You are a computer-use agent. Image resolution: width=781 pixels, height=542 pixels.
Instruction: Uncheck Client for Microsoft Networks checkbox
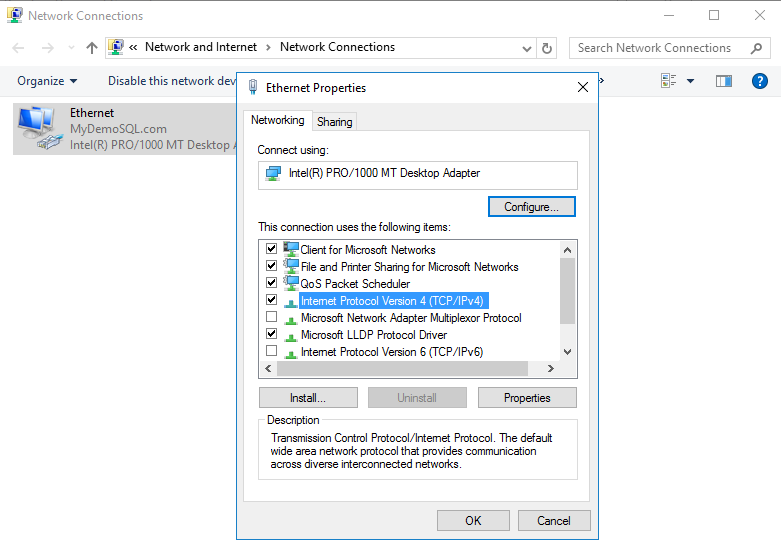coord(271,249)
